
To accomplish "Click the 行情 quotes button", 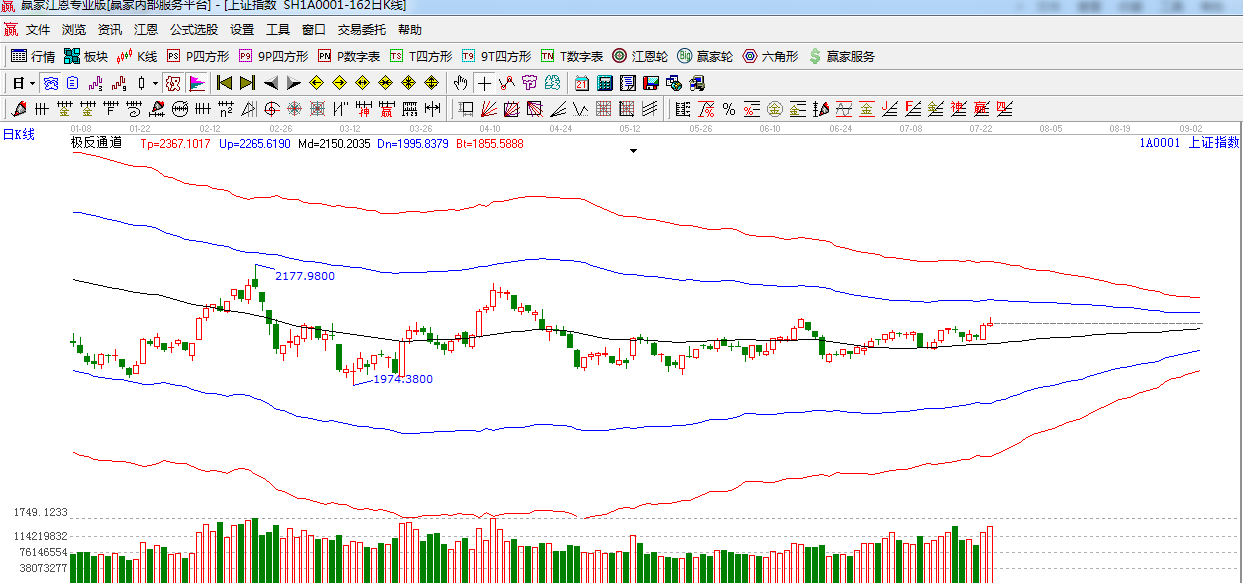I will click(x=33, y=56).
